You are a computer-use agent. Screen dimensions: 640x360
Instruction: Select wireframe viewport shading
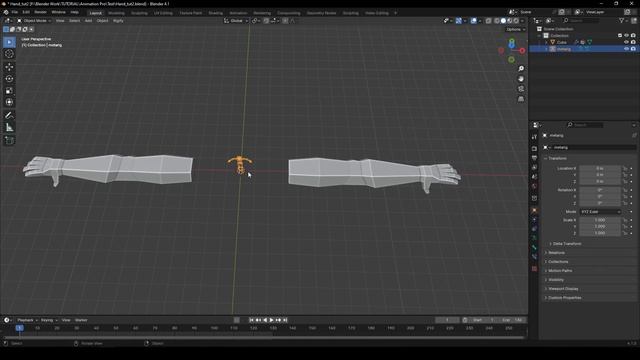(497, 21)
